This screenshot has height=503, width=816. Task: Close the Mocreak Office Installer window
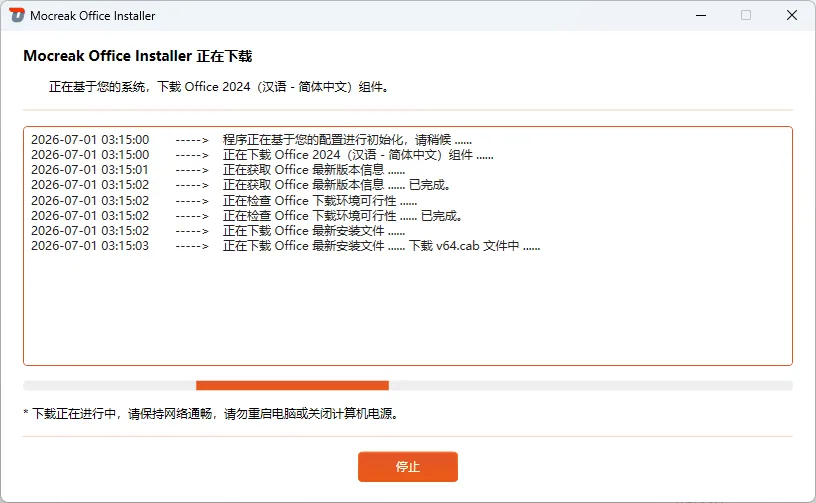click(792, 15)
